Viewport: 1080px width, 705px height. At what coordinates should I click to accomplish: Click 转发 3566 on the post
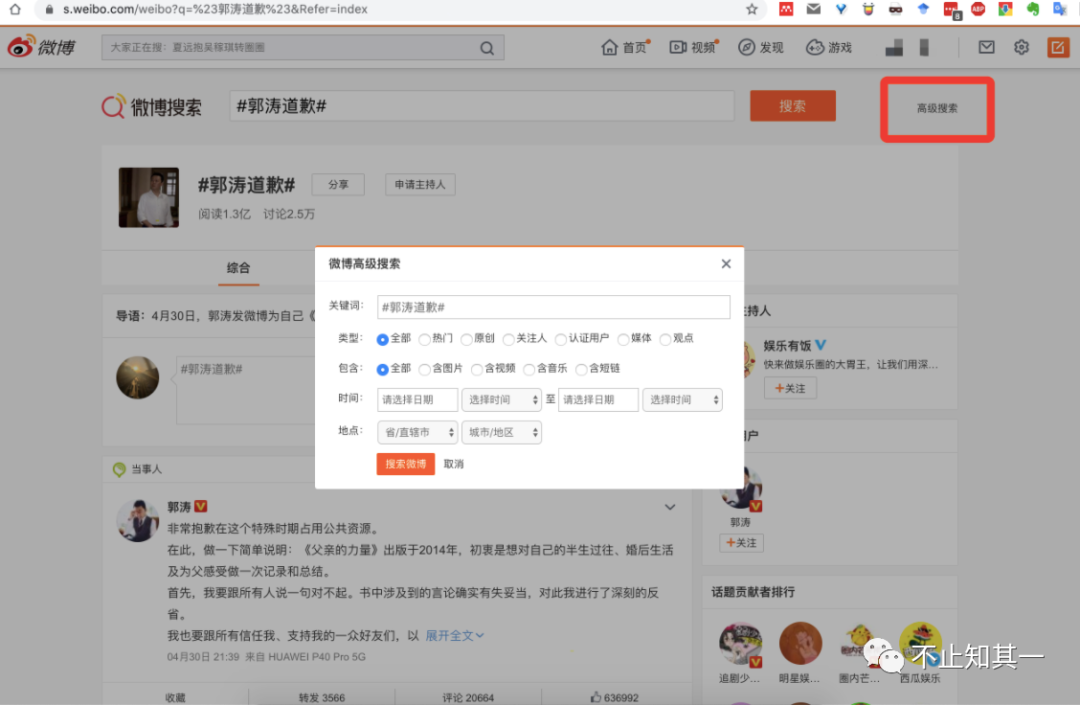tap(322, 697)
